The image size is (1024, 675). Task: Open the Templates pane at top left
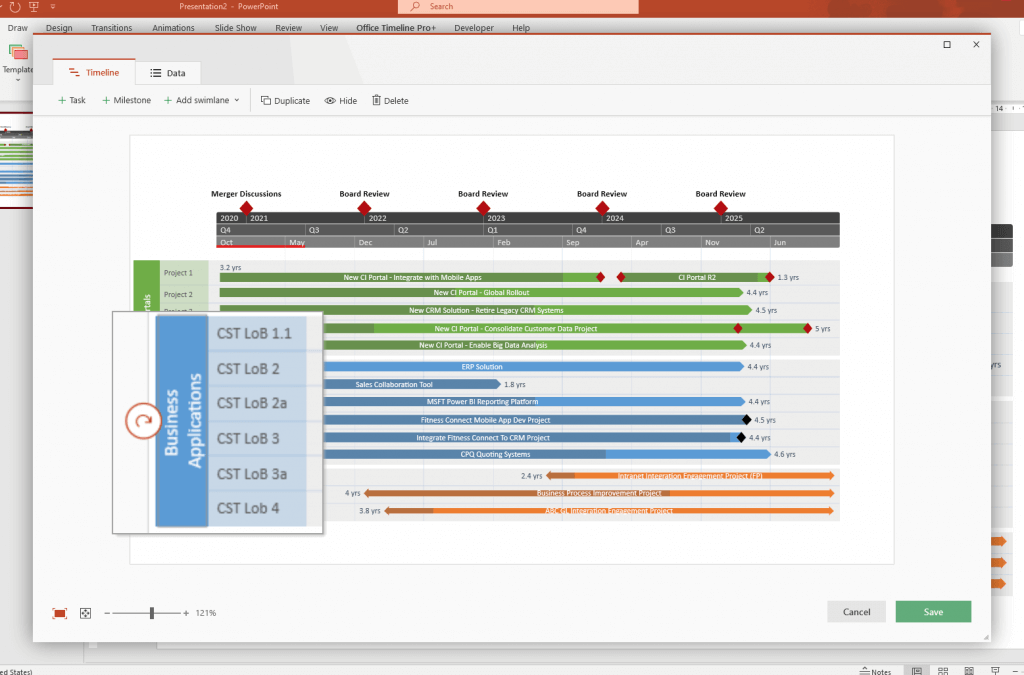(x=17, y=60)
